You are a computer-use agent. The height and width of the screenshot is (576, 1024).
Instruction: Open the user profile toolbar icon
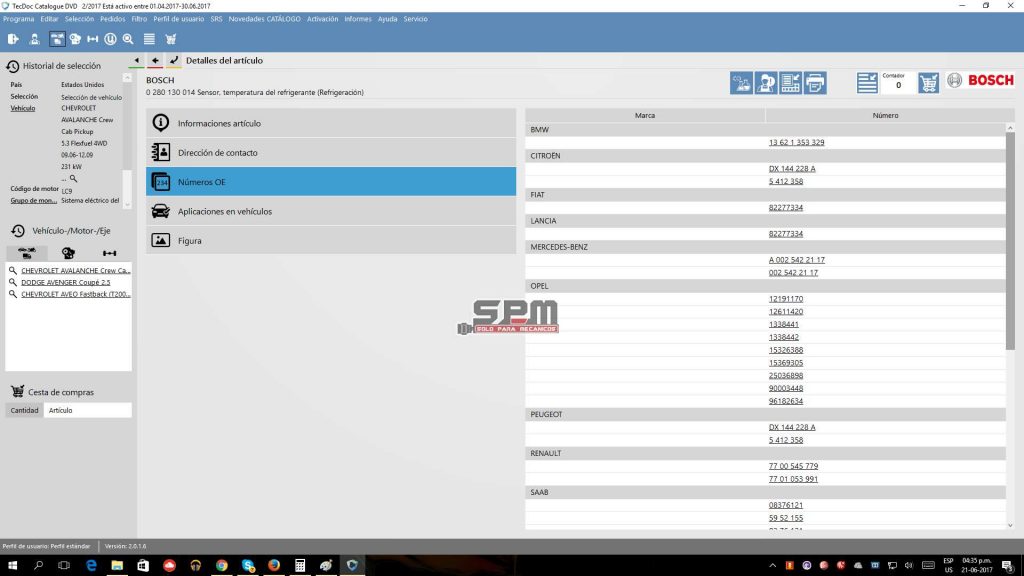coord(34,39)
